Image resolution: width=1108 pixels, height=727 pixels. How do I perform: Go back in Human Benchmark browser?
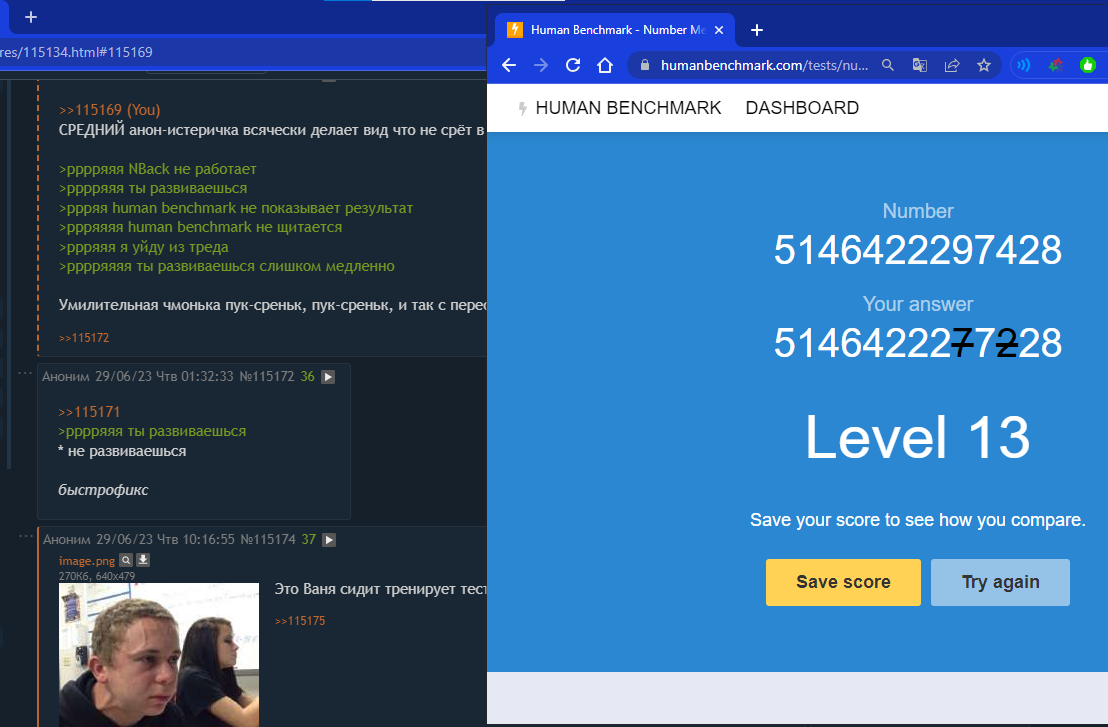509,66
